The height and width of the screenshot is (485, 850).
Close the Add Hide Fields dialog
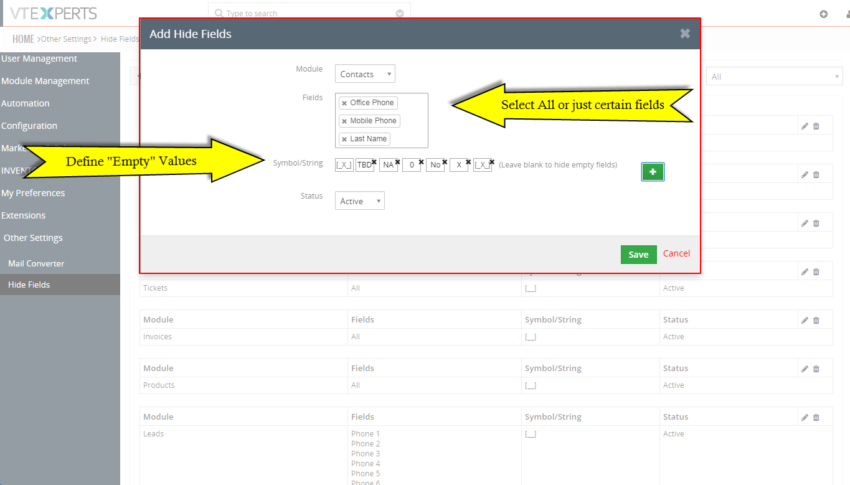click(x=685, y=34)
